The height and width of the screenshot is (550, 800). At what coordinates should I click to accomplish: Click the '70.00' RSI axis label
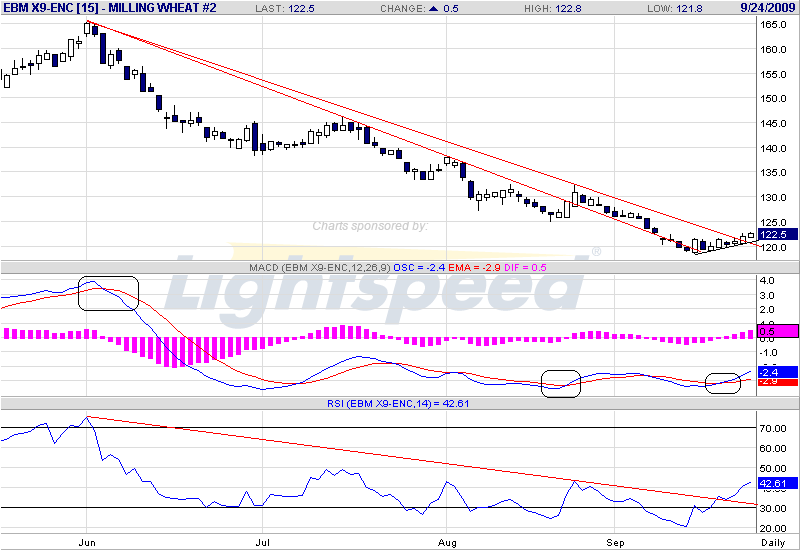[x=773, y=429]
